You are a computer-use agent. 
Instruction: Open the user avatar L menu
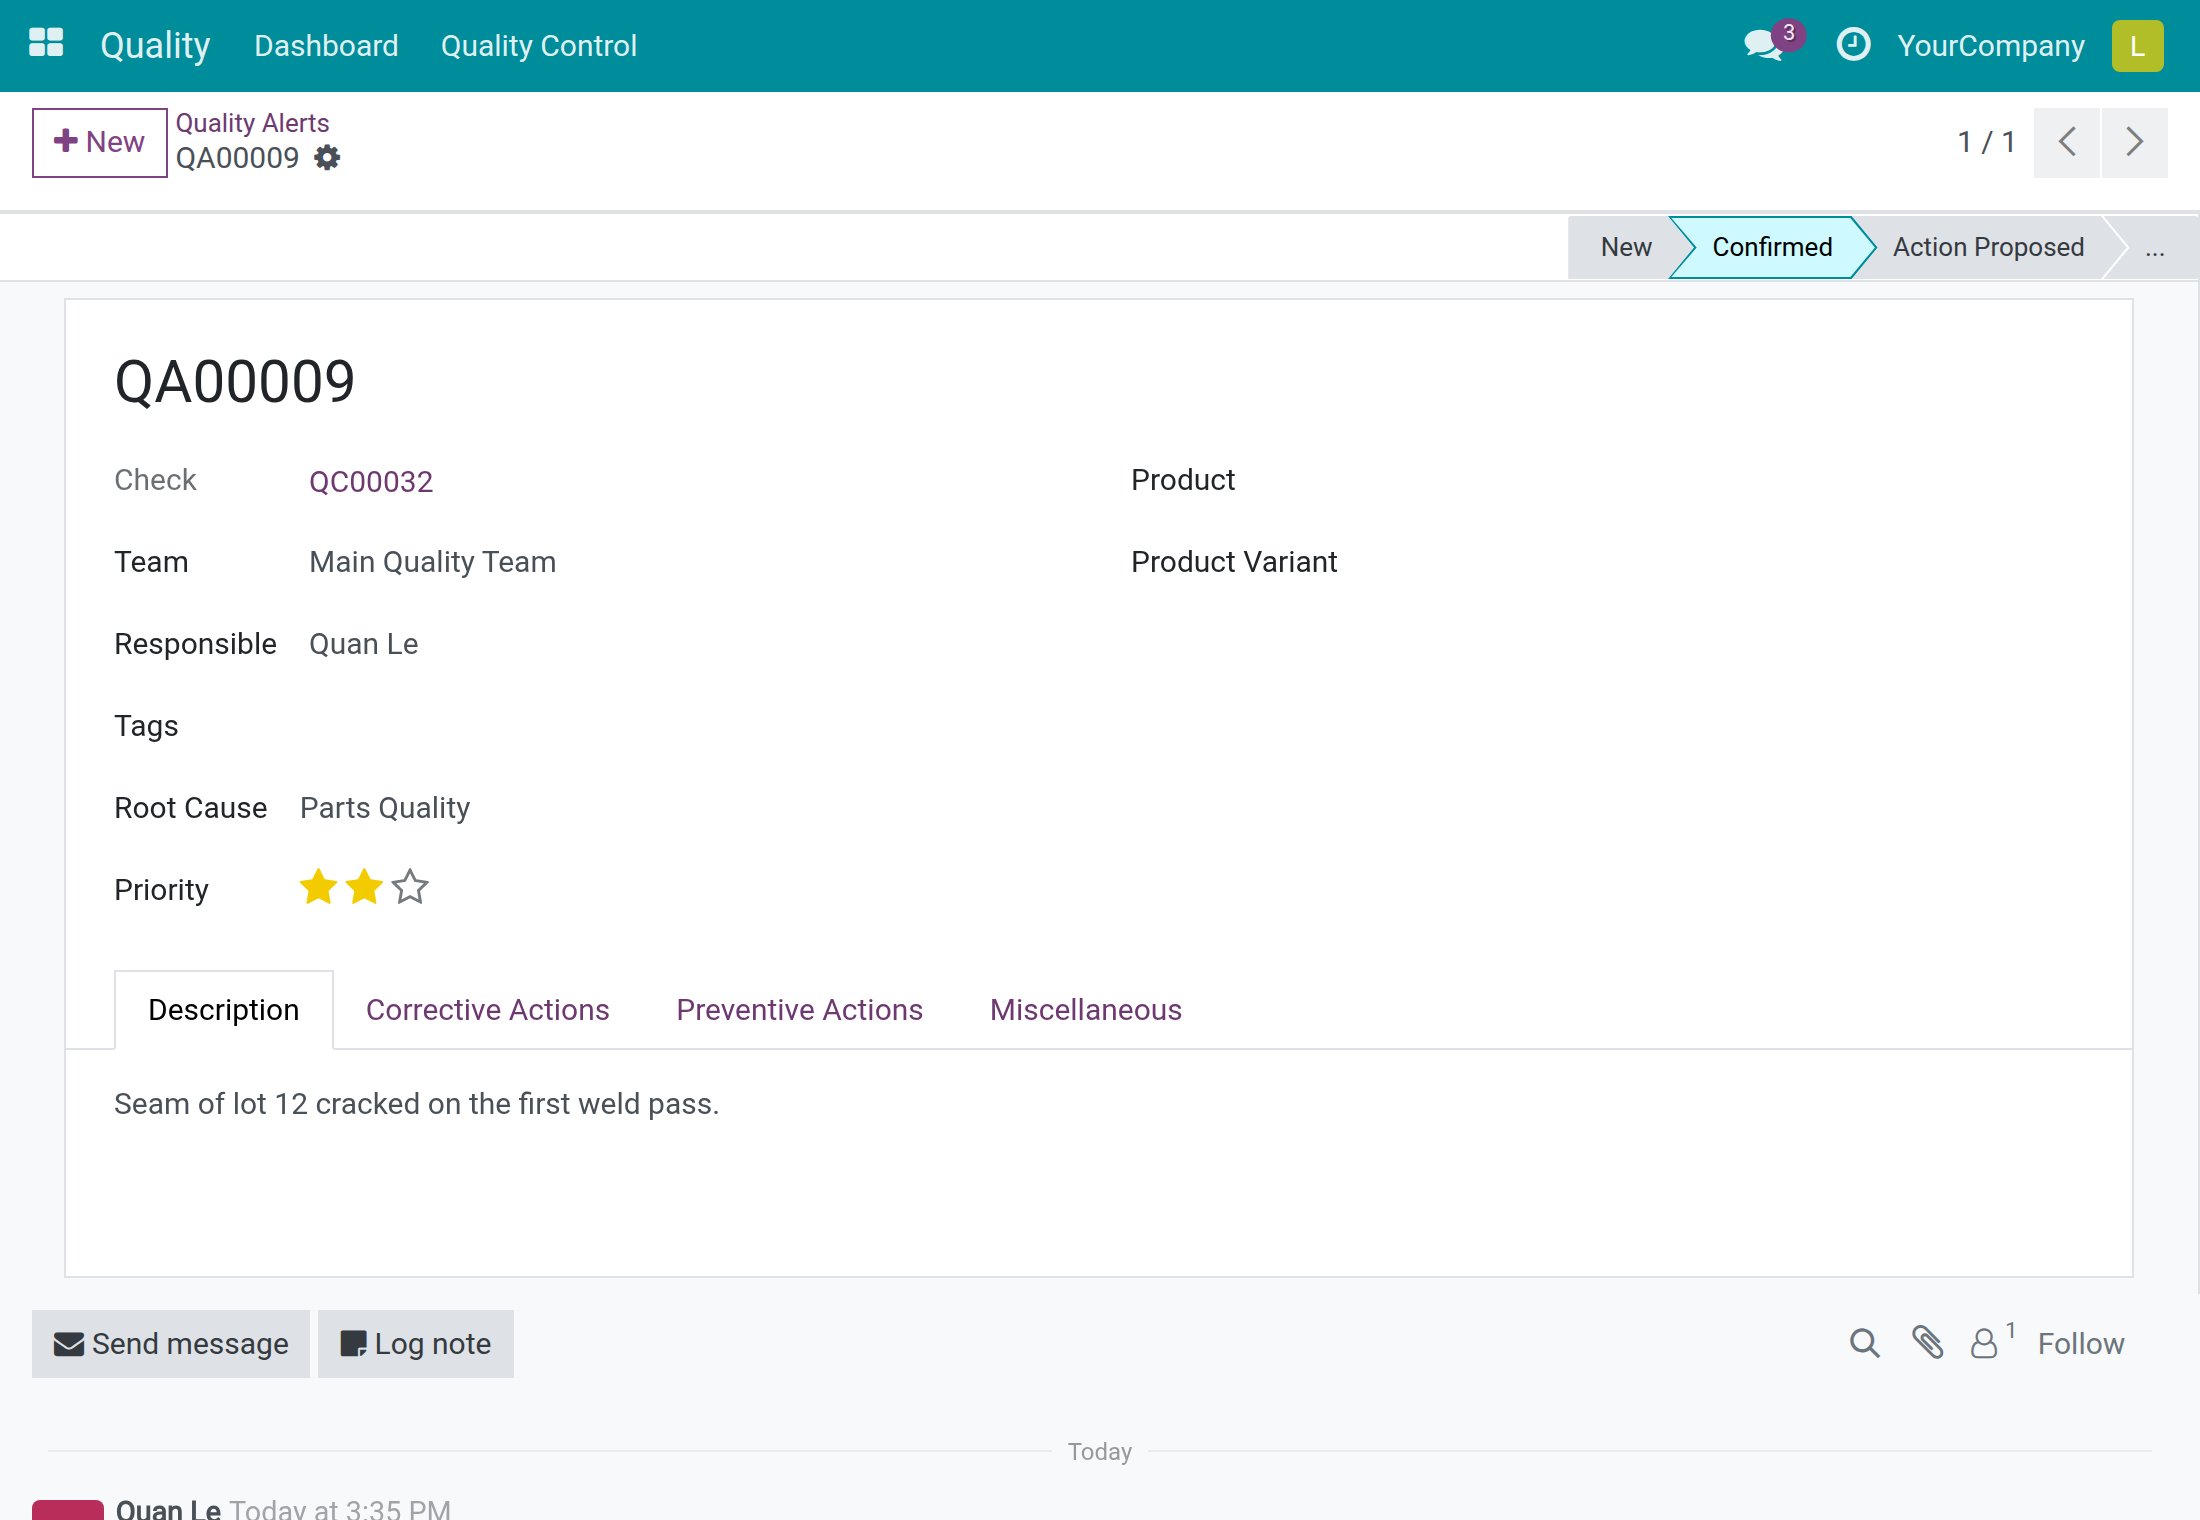click(2137, 46)
